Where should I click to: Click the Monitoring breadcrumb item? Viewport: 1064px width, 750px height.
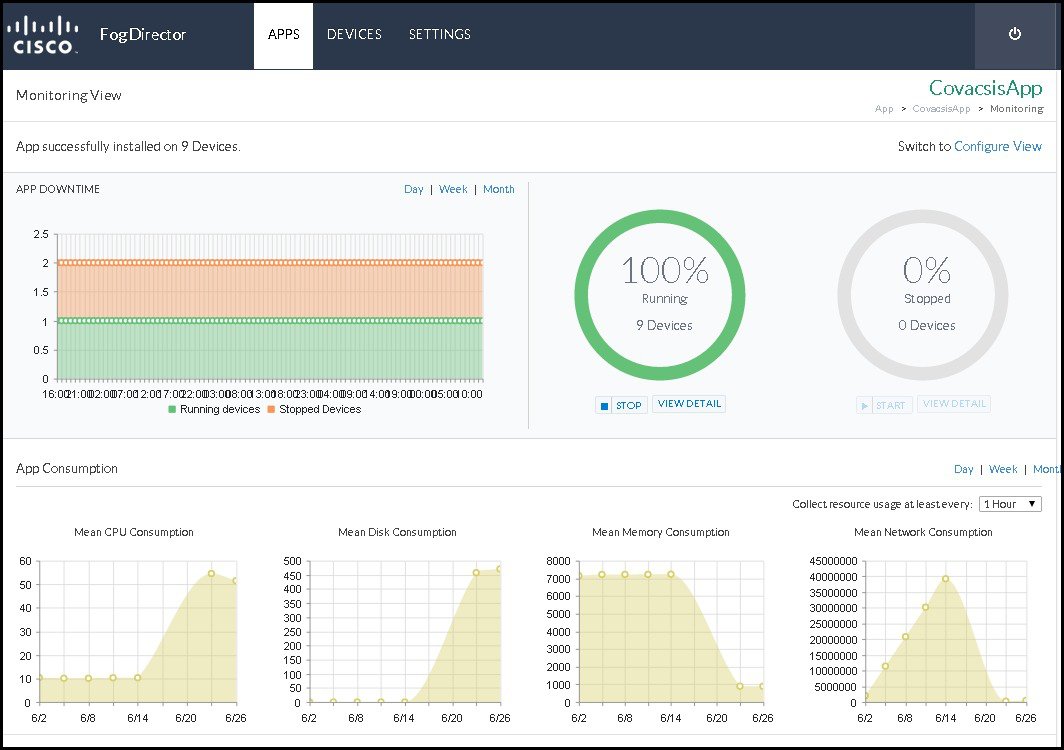1016,109
